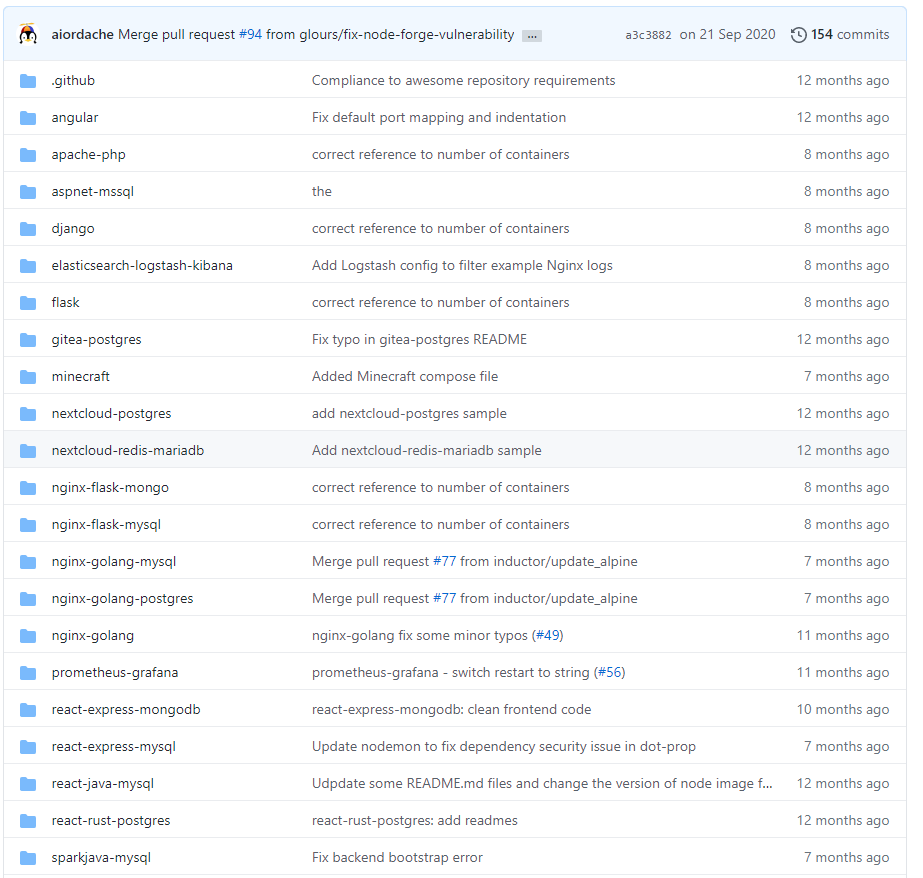This screenshot has width=923, height=878.
Task: Open the aiordache author link
Action: 82,35
